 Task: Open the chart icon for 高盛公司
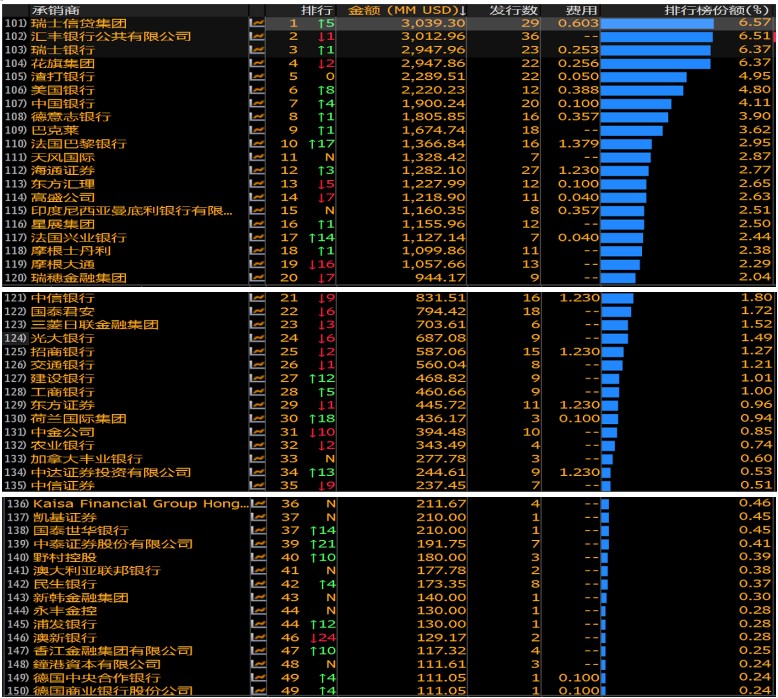point(257,197)
